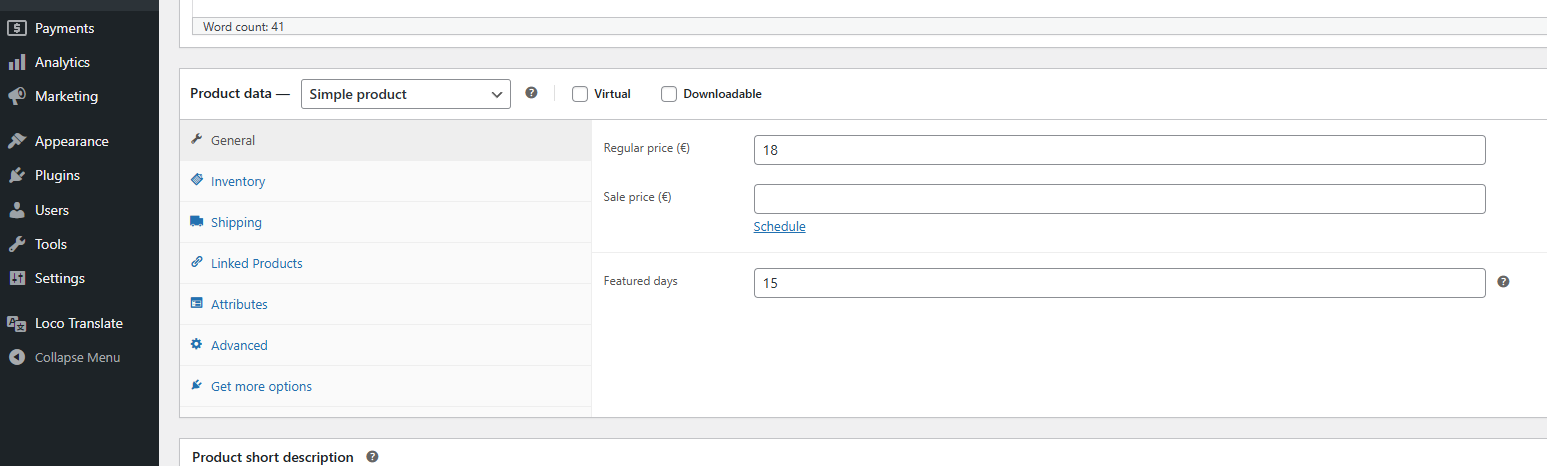Click the Appearance paintbrush icon
Image resolution: width=1547 pixels, height=466 pixels.
click(x=16, y=141)
